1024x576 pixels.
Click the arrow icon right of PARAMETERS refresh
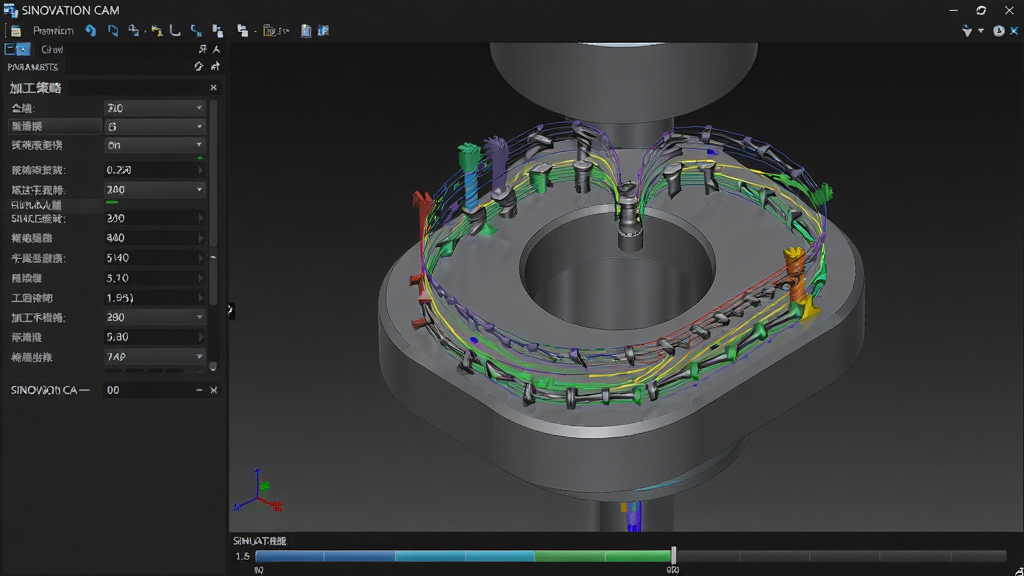(x=216, y=67)
